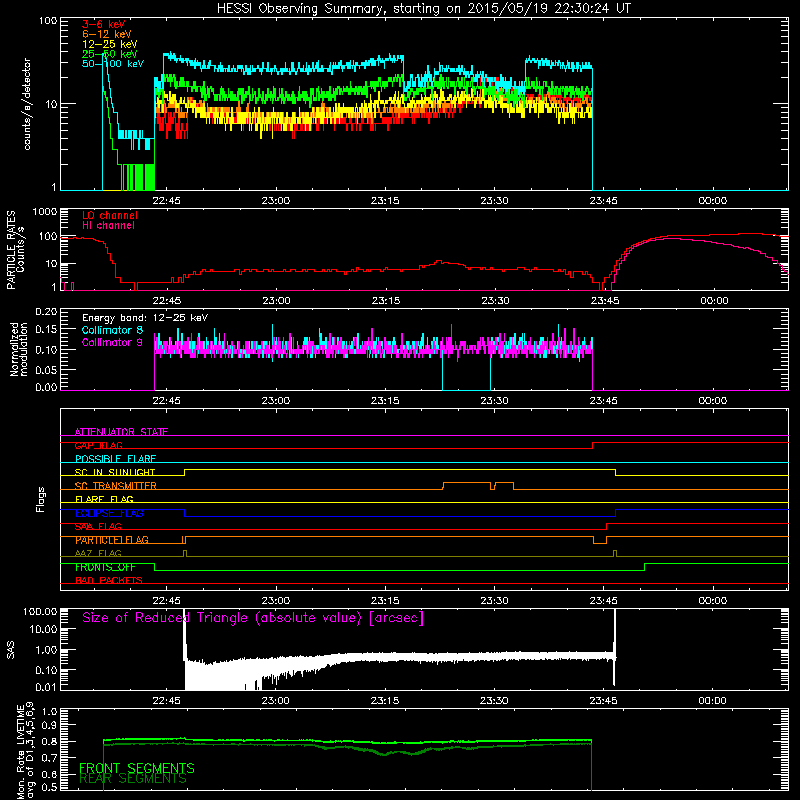Click the 0.20 y-axis value on modulation panel
The height and width of the screenshot is (800, 800).
pos(46,312)
